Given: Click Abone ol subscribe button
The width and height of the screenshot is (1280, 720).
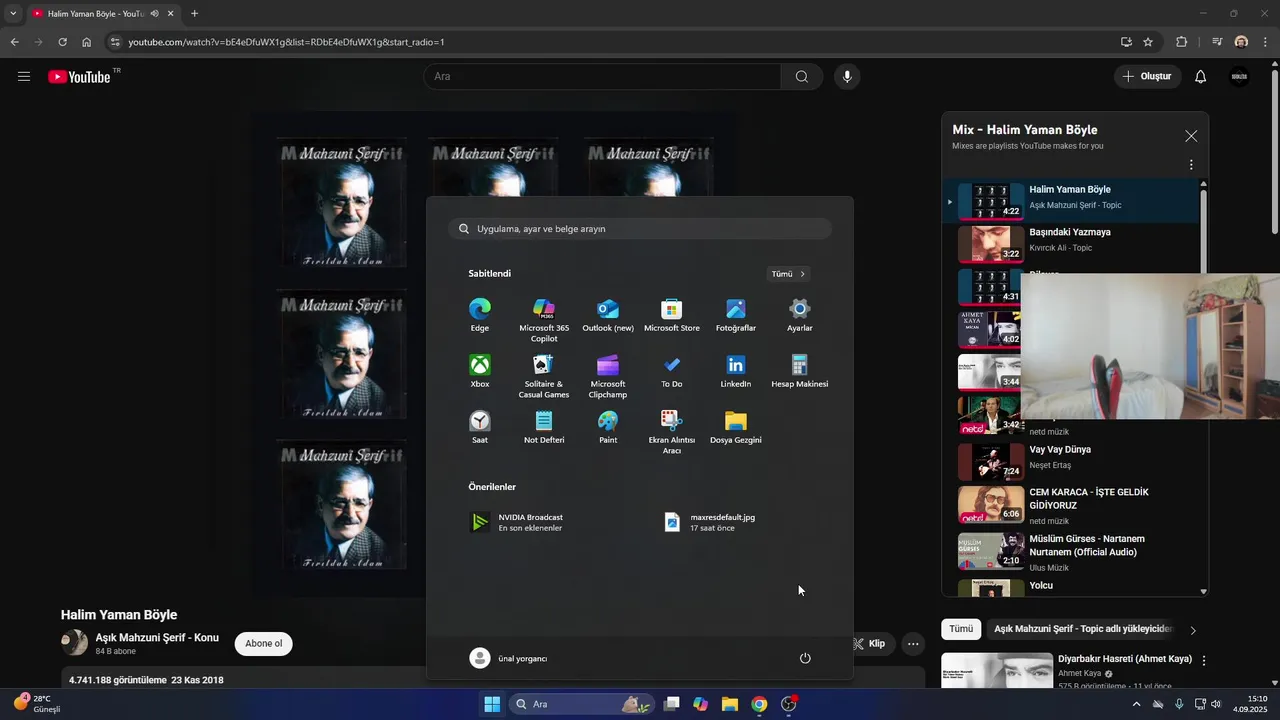Looking at the screenshot, I should (264, 643).
